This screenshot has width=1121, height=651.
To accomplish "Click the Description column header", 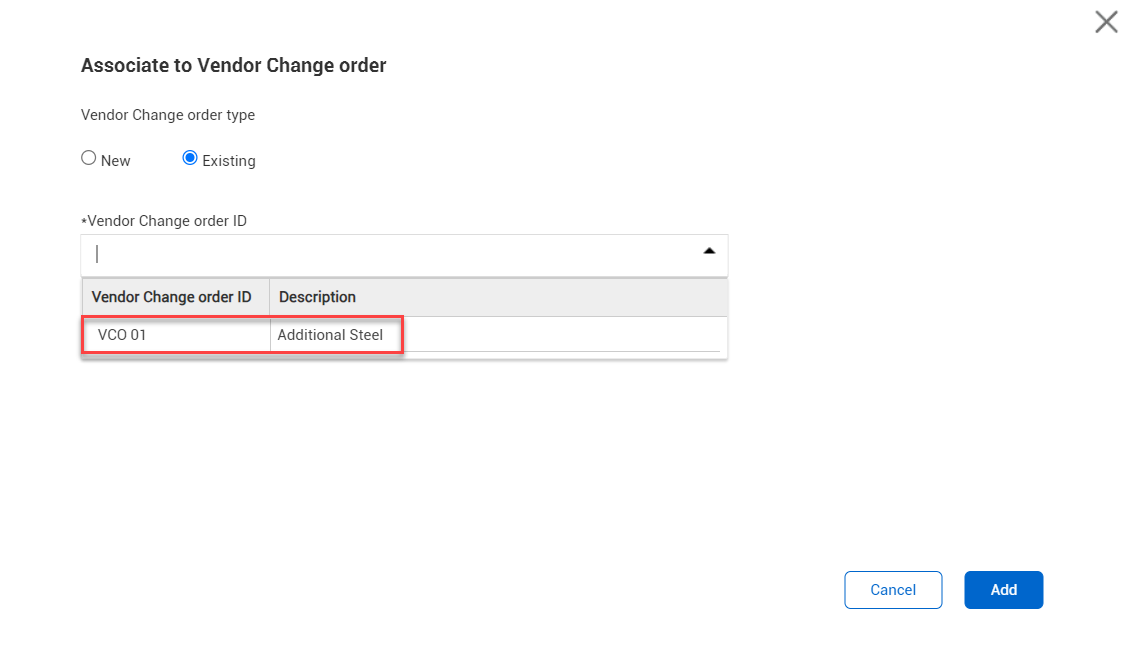I will click(x=317, y=297).
